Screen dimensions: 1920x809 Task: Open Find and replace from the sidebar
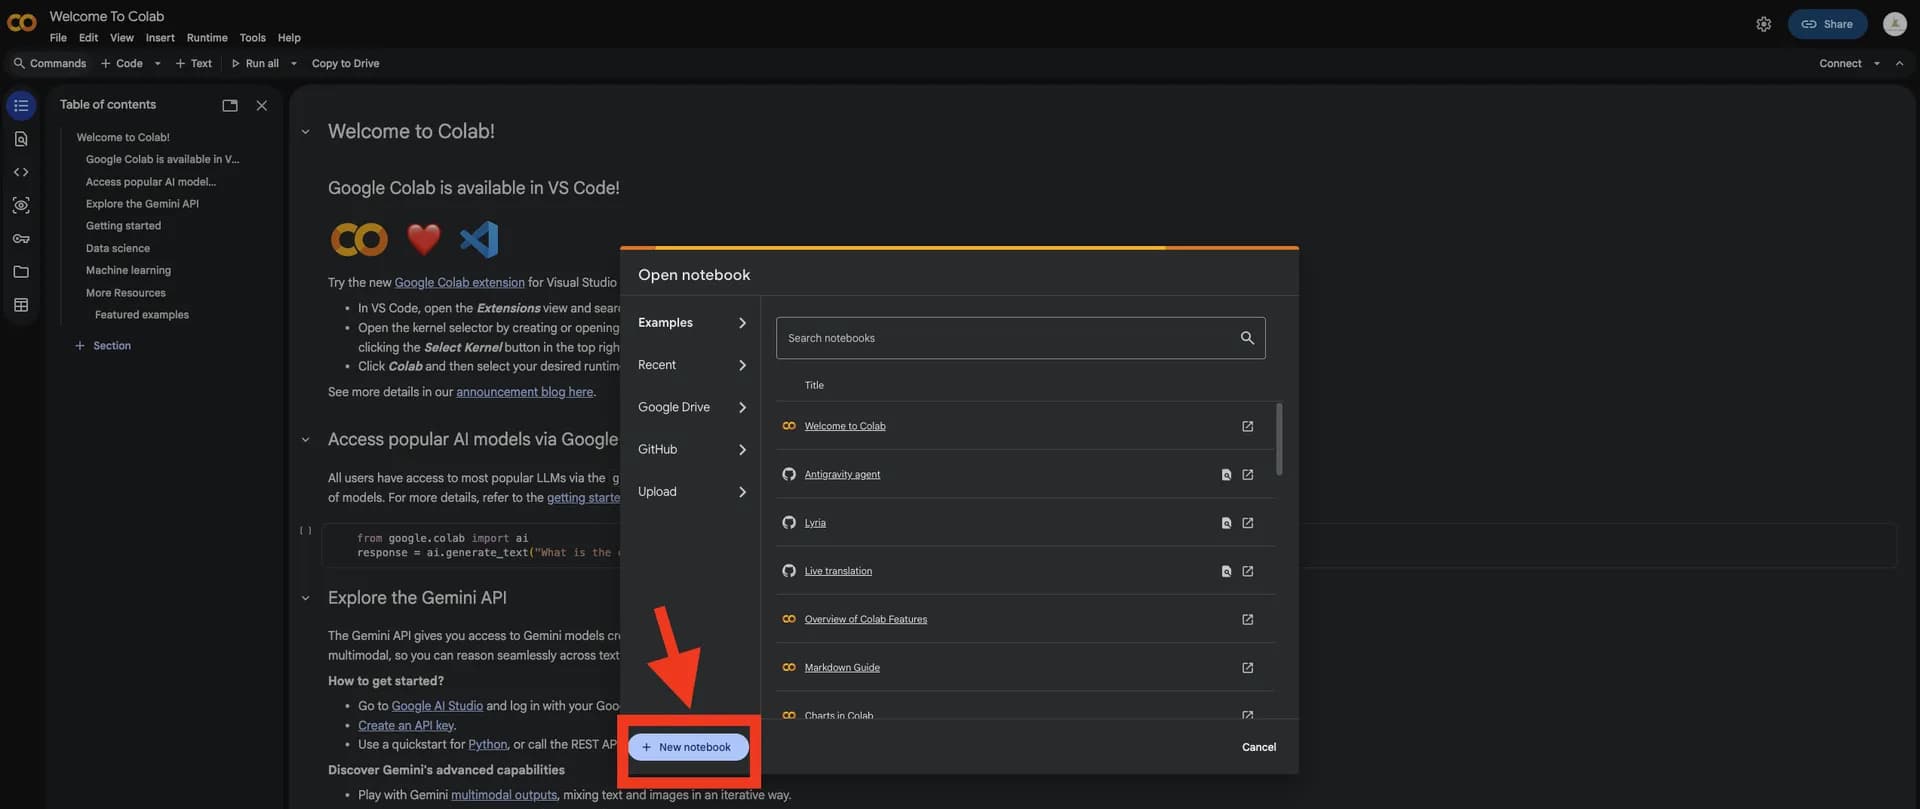(21, 139)
